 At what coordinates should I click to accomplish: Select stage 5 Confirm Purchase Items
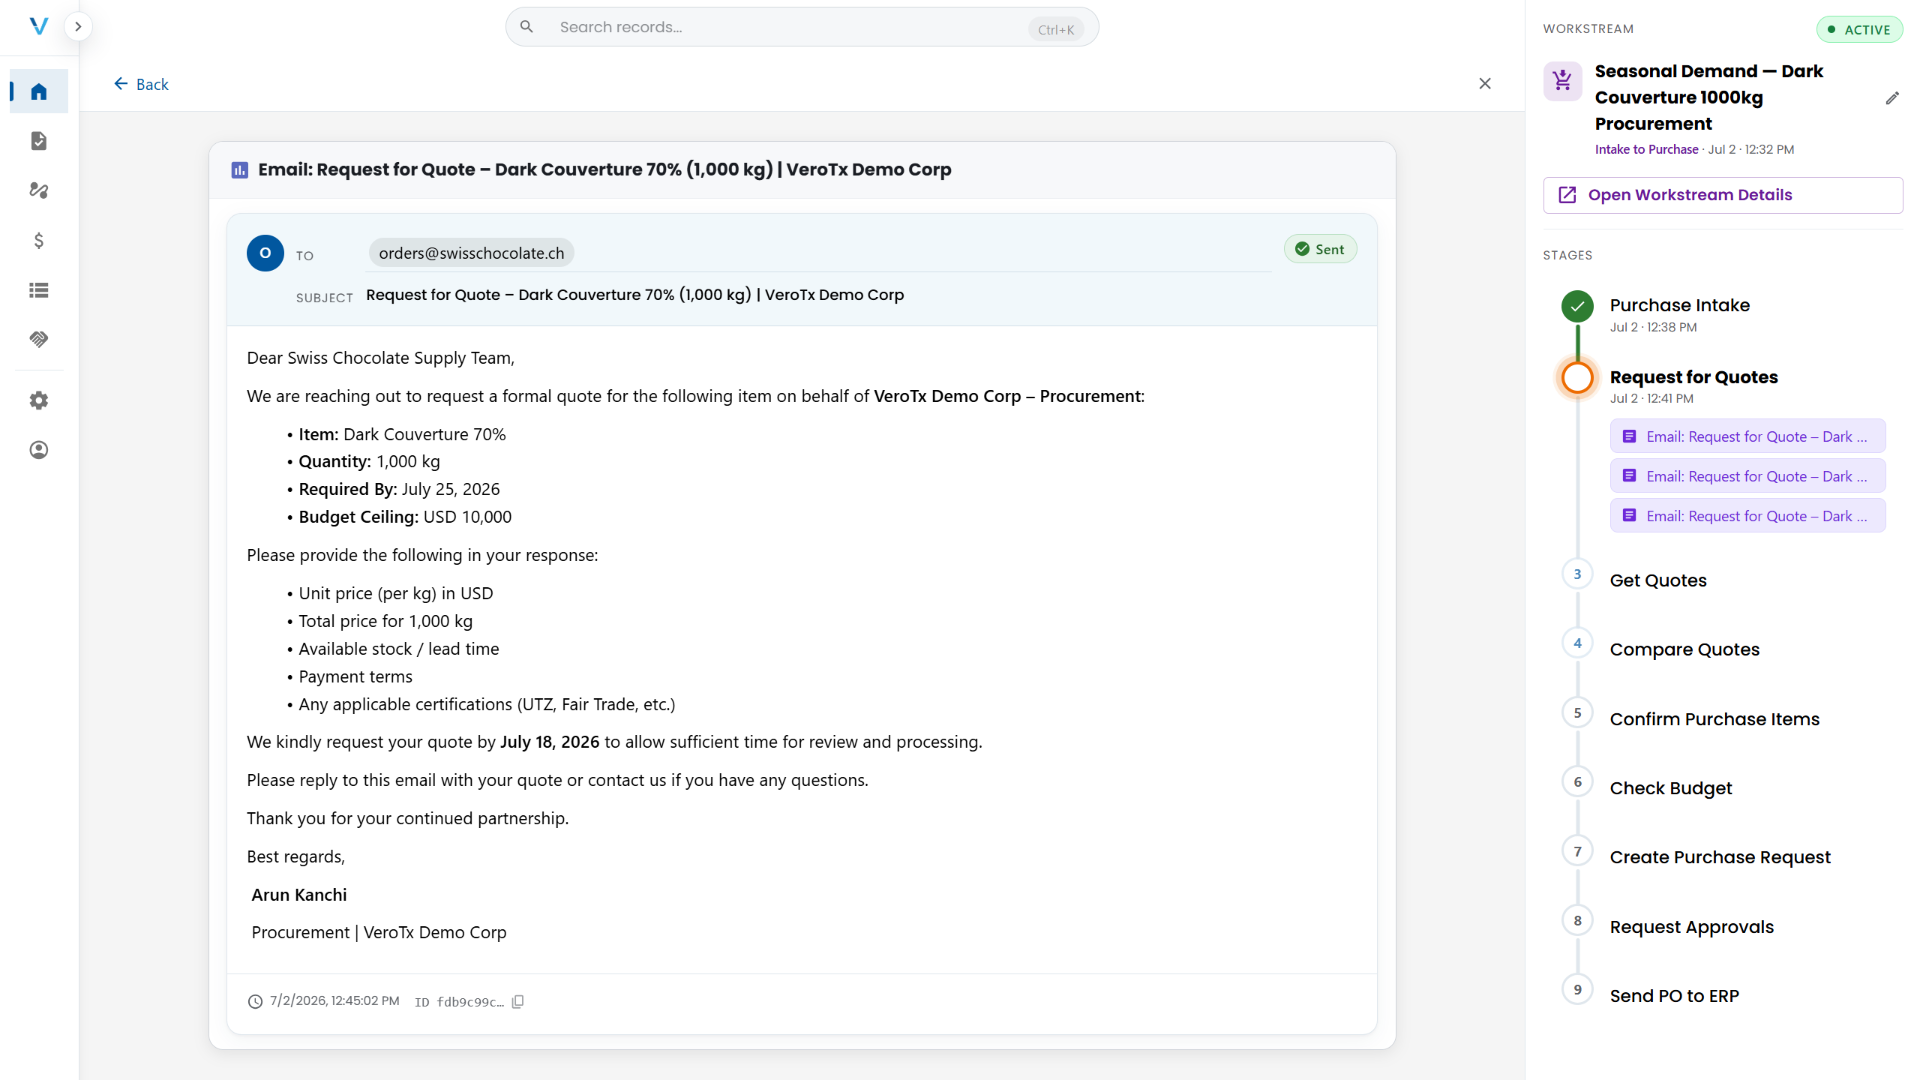point(1714,719)
